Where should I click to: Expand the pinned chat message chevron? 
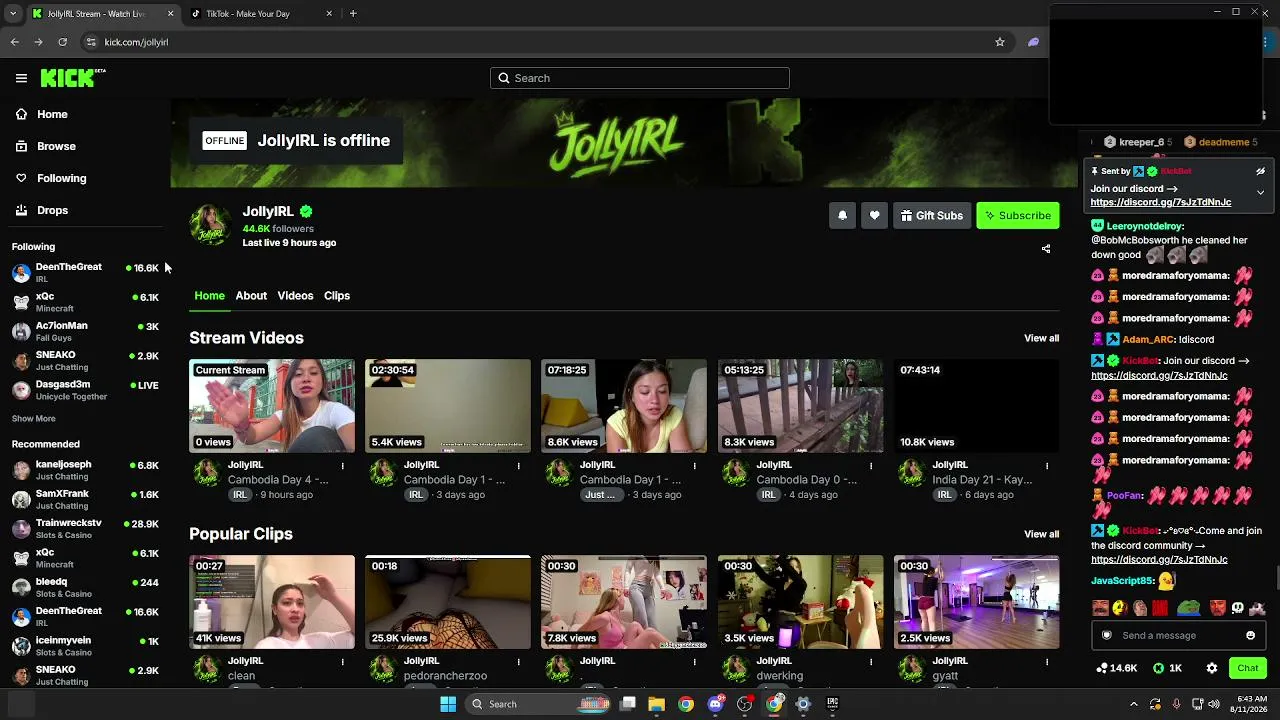(1260, 192)
